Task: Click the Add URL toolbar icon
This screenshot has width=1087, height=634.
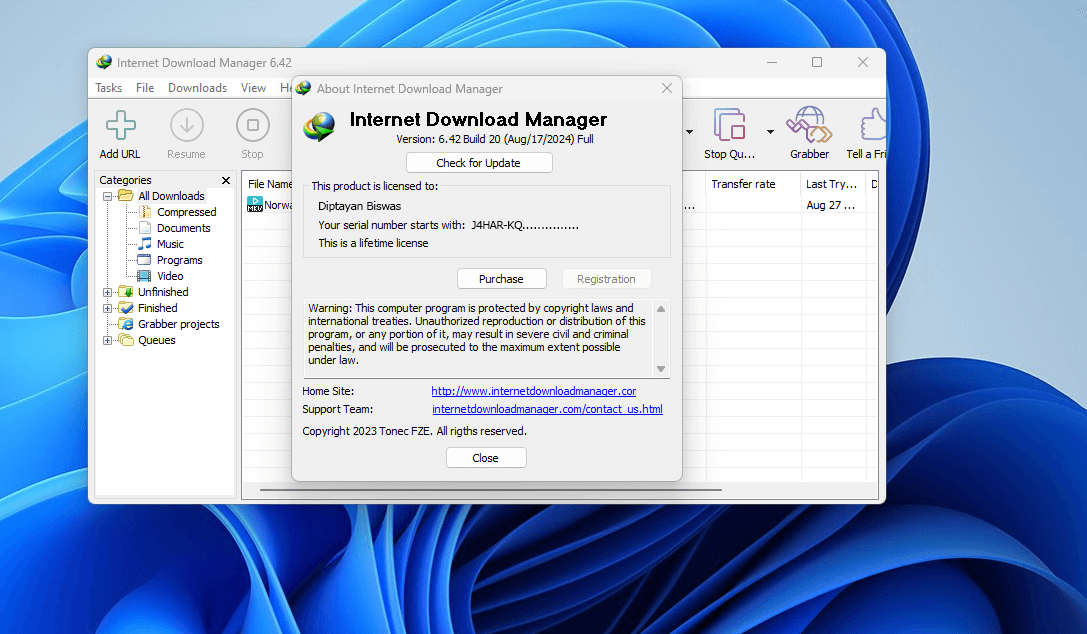Action: point(120,126)
